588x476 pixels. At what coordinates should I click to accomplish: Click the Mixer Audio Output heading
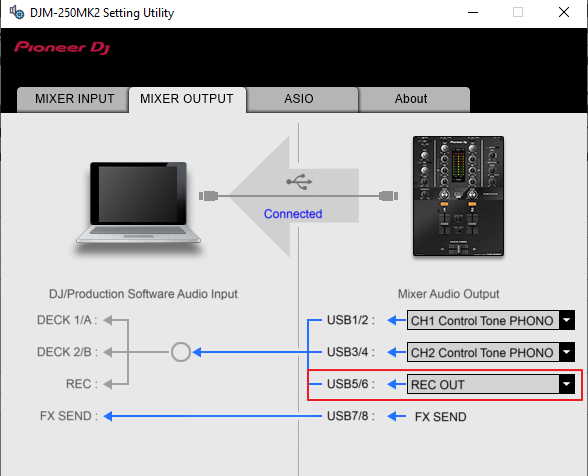click(x=448, y=294)
